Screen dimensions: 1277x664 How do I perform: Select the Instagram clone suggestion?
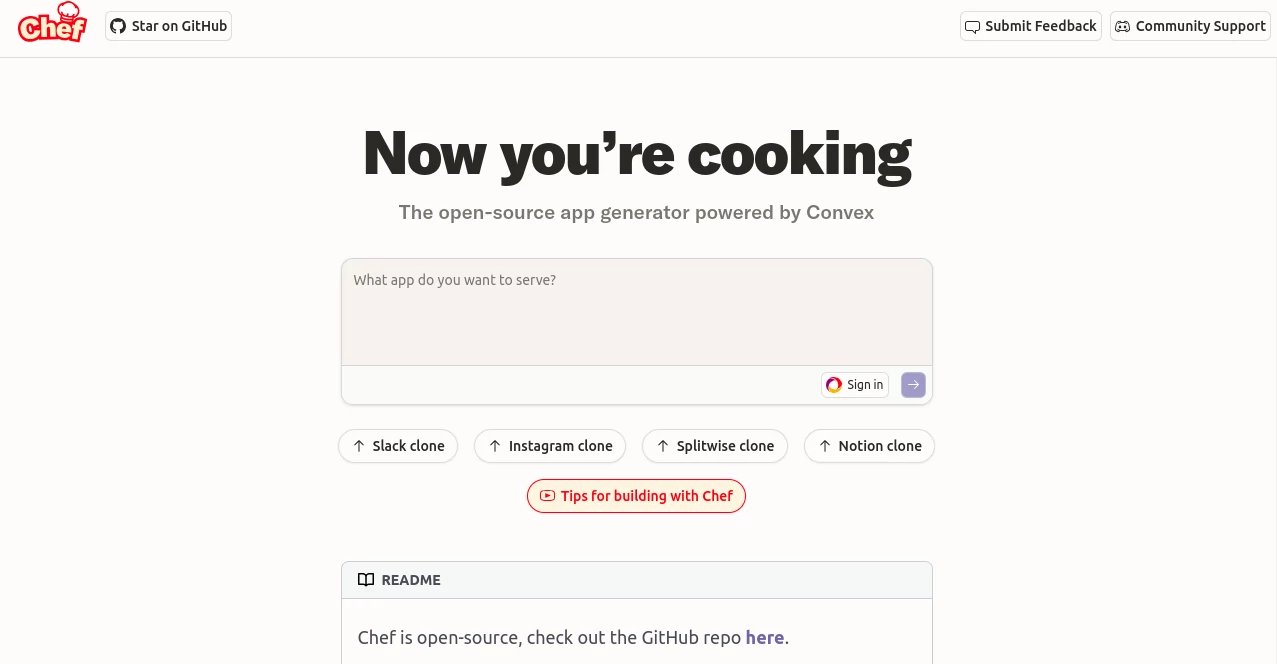549,446
